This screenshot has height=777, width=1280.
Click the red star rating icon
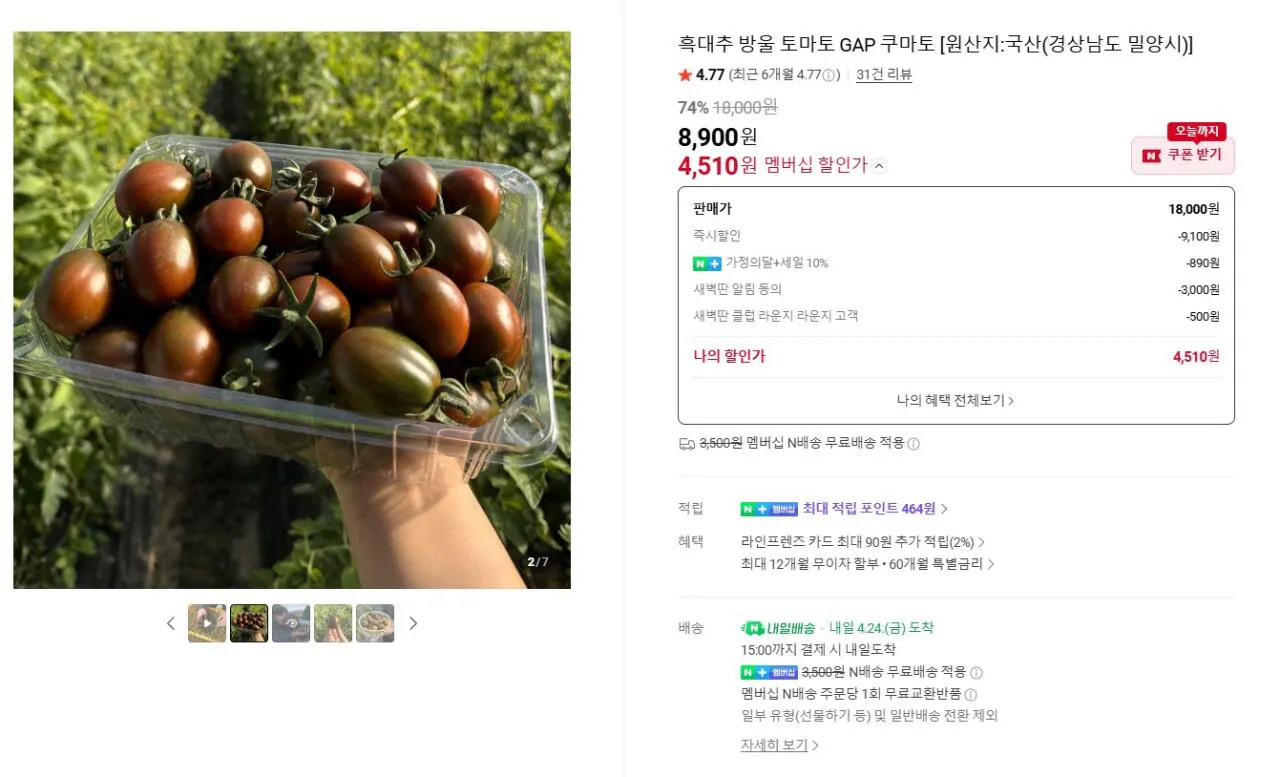tap(685, 74)
